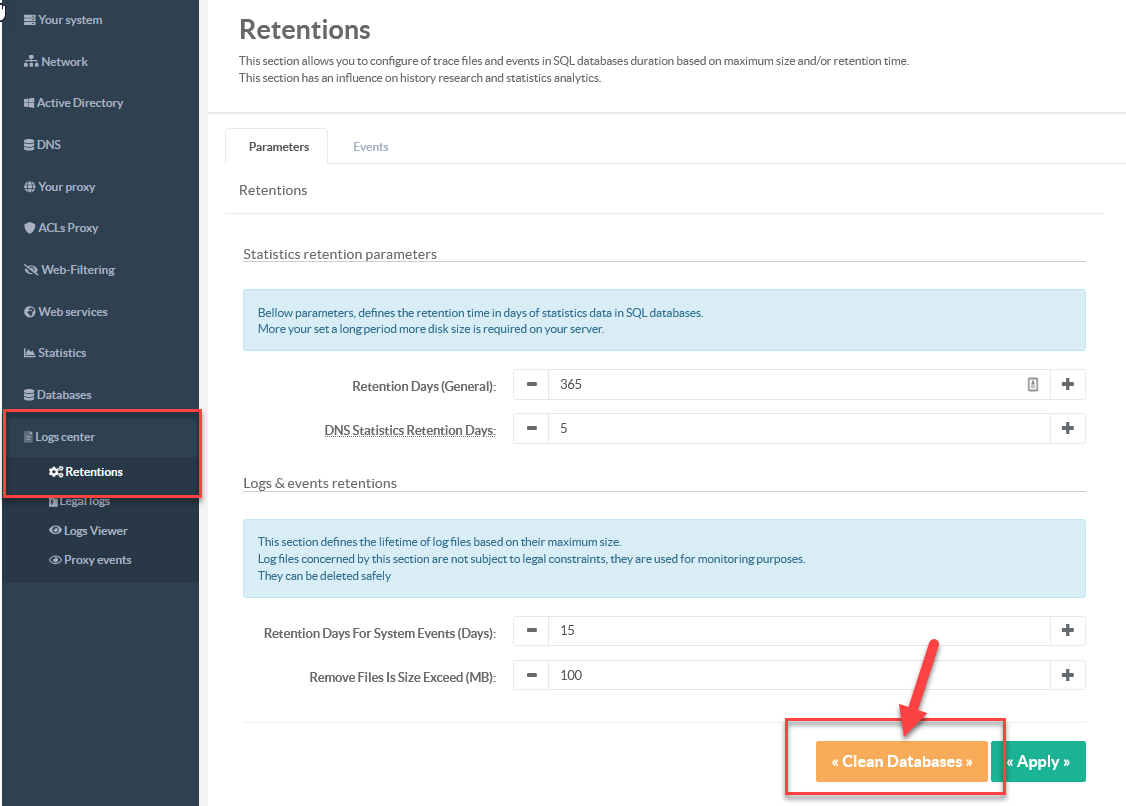
Task: Increase Retention Days (General) with plus
Action: pos(1067,384)
